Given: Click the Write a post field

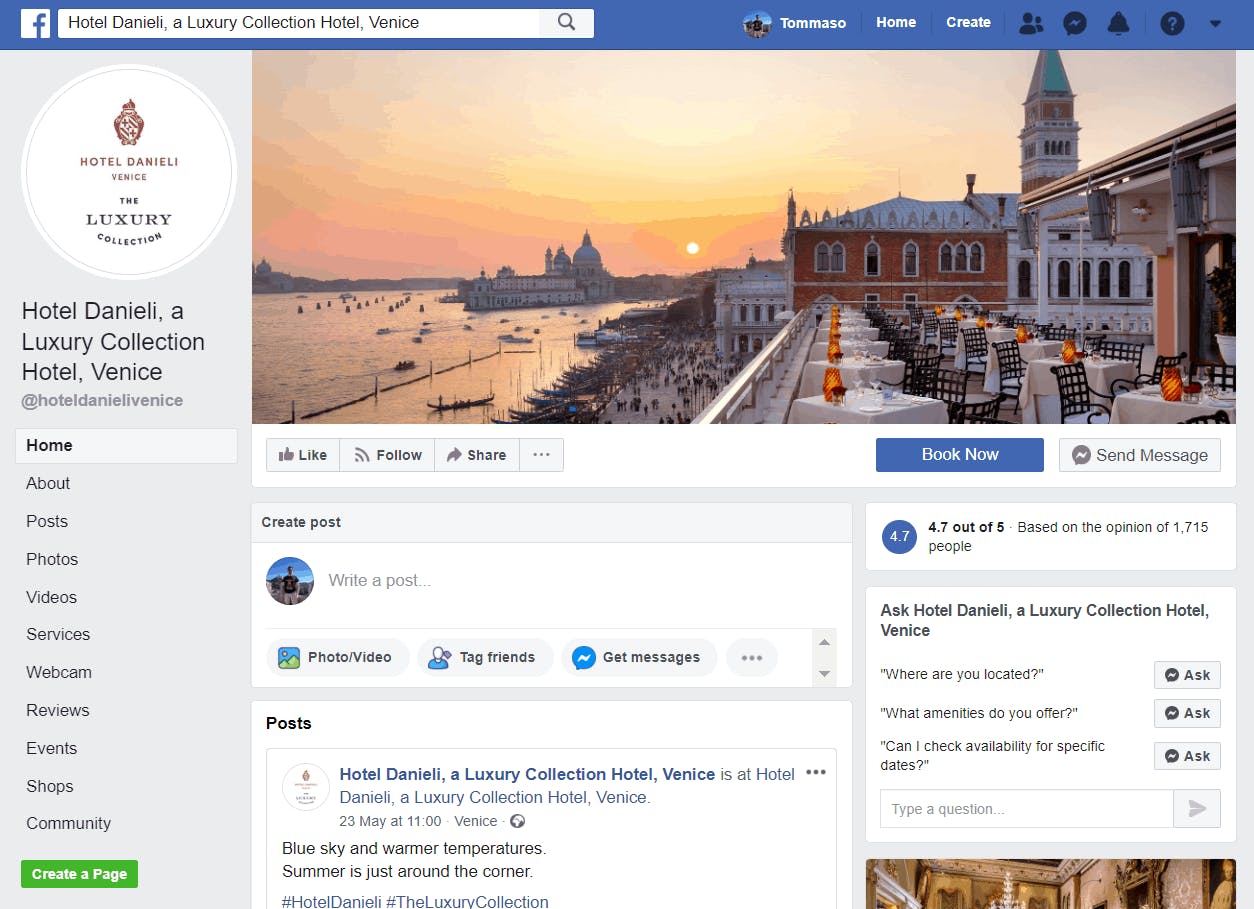Looking at the screenshot, I should point(380,580).
